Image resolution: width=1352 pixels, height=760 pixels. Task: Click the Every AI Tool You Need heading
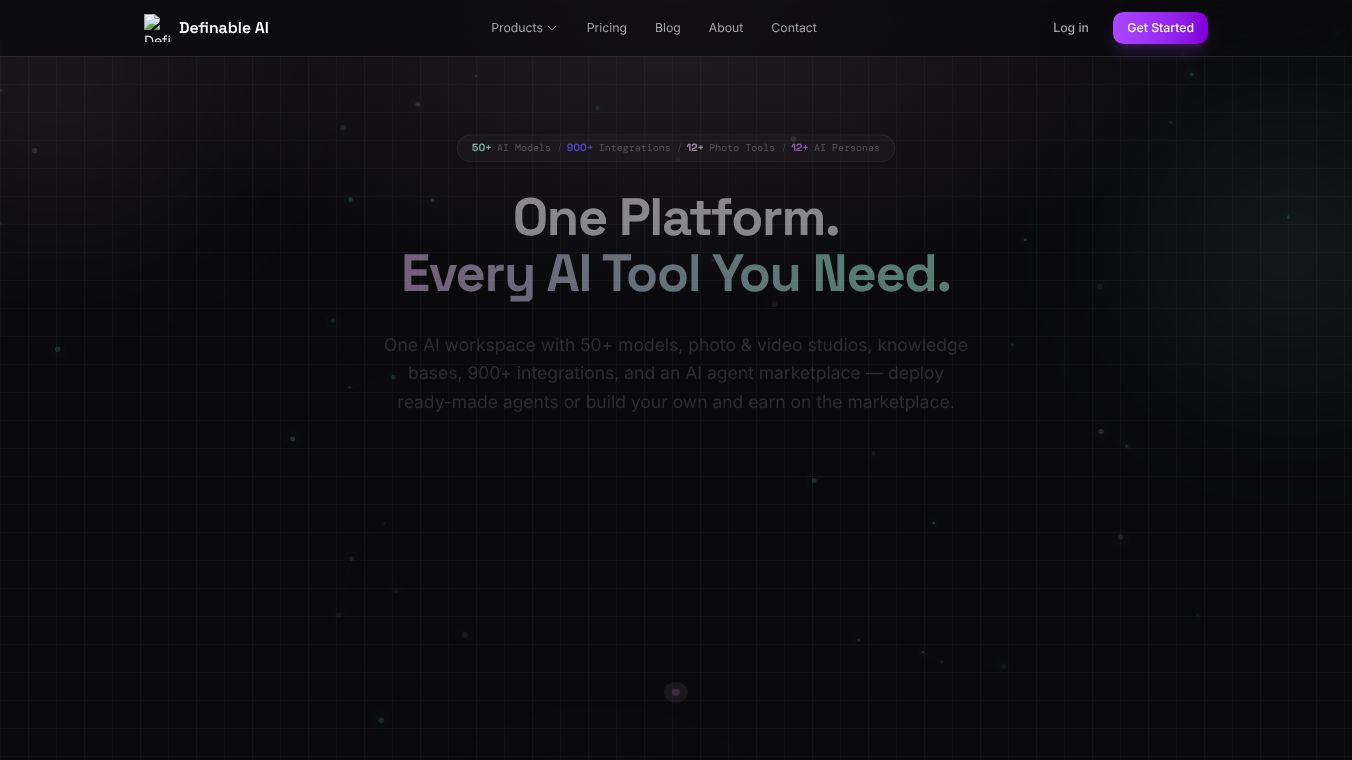click(x=676, y=273)
